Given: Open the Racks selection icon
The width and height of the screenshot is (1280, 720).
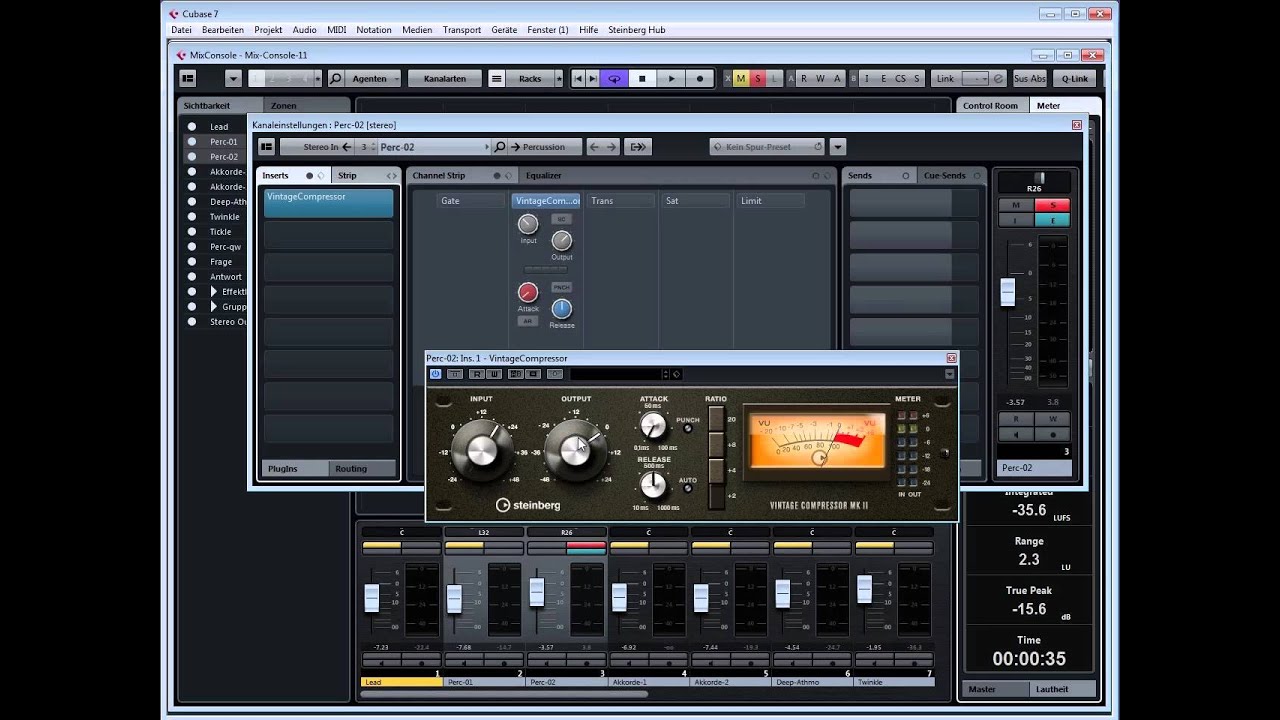Looking at the screenshot, I should (496, 78).
